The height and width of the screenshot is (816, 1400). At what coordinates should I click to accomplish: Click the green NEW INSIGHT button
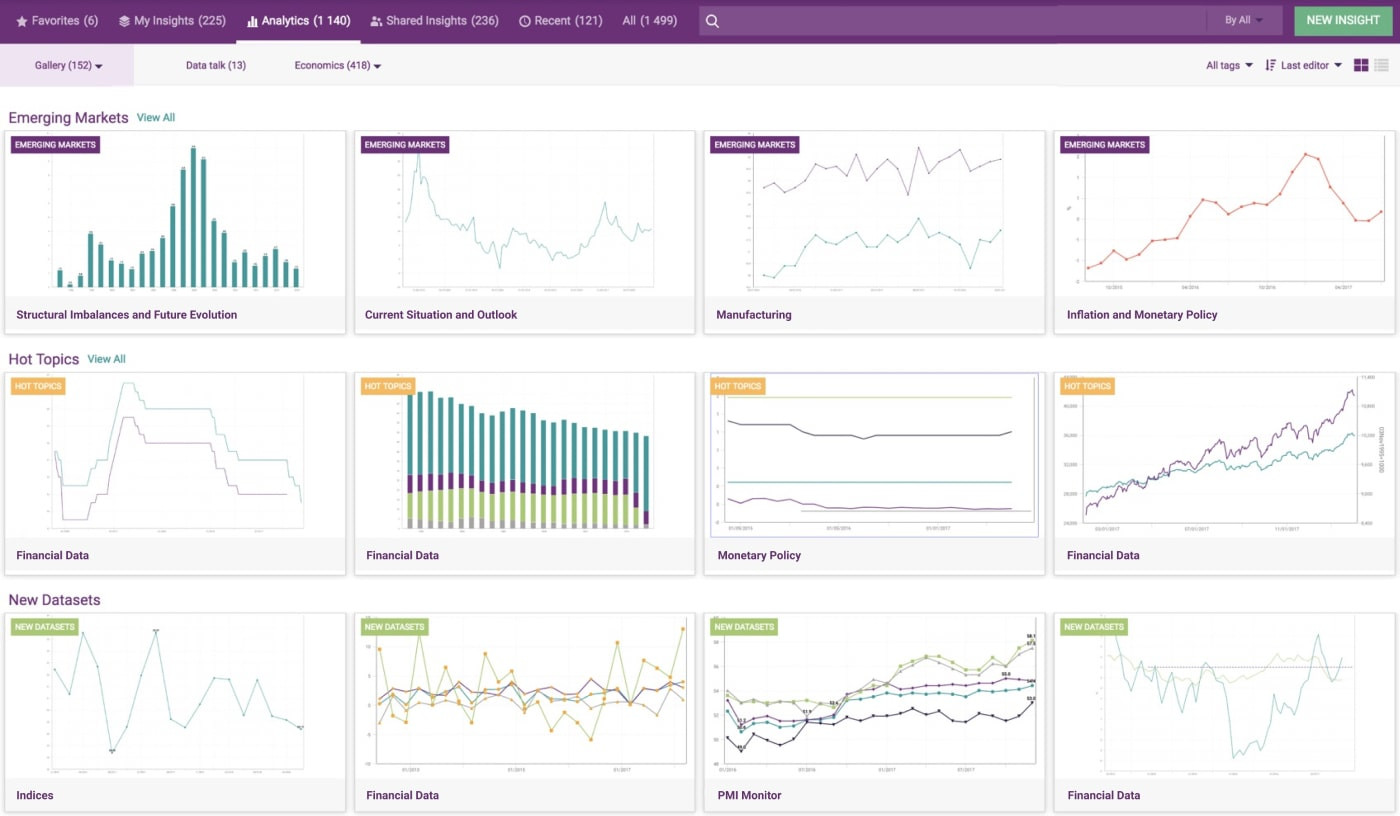[x=1343, y=20]
